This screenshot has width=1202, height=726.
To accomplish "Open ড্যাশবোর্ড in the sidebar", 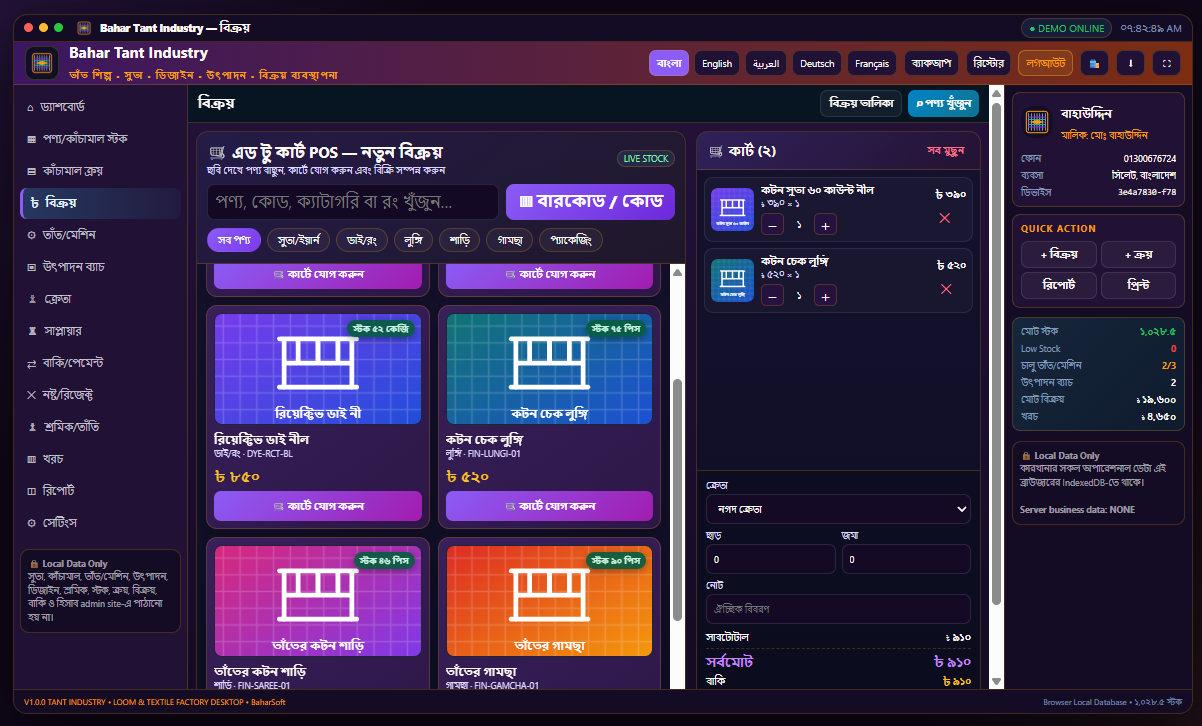I will tap(100, 106).
